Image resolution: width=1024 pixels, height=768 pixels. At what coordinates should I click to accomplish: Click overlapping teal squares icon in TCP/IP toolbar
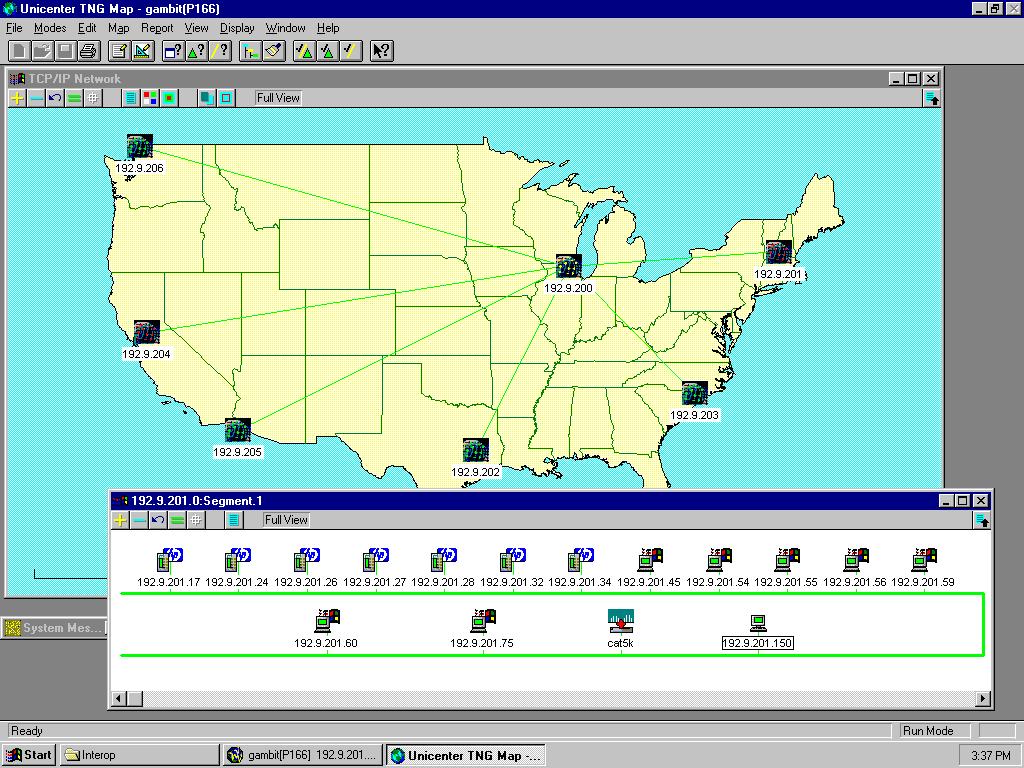(207, 98)
